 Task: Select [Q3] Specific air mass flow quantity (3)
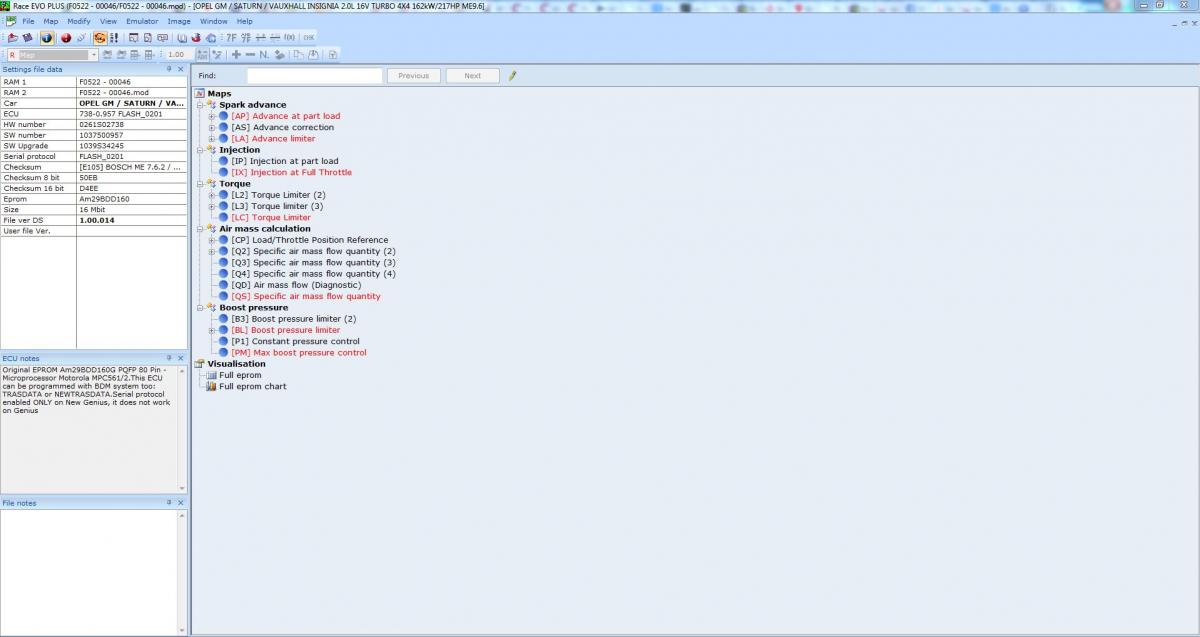coord(313,262)
